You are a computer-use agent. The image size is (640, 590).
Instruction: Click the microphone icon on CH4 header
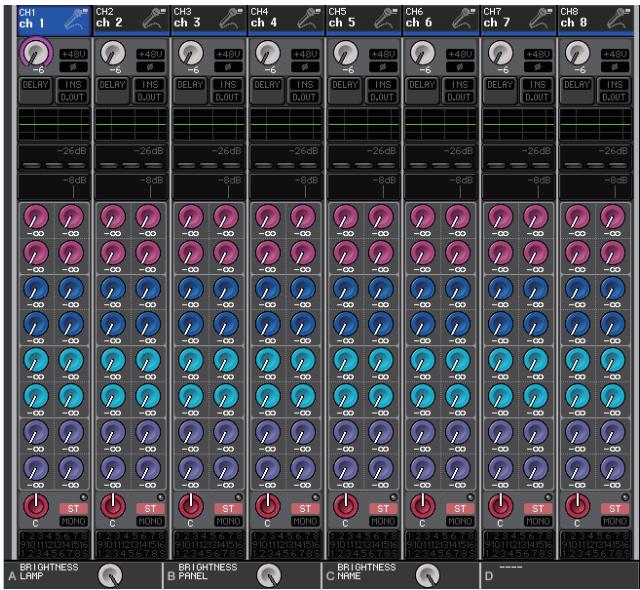308,19
